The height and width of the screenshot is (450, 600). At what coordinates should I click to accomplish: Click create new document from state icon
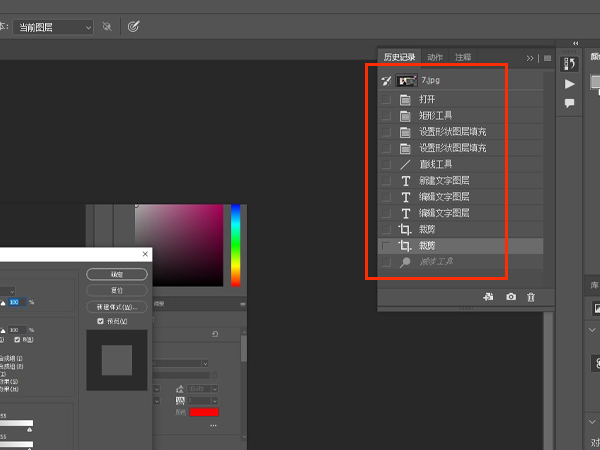click(488, 297)
